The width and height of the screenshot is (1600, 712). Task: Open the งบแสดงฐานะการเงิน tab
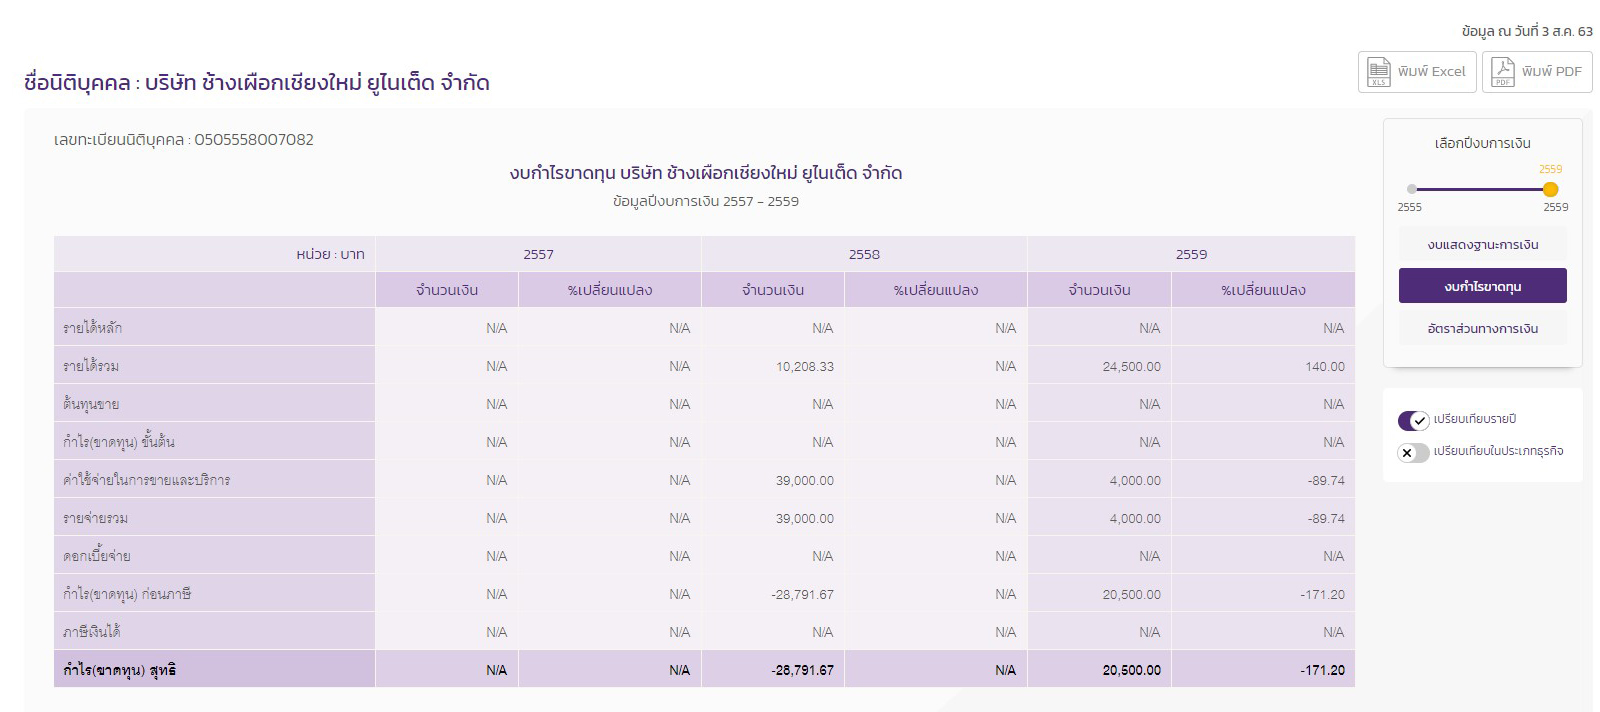(x=1482, y=245)
